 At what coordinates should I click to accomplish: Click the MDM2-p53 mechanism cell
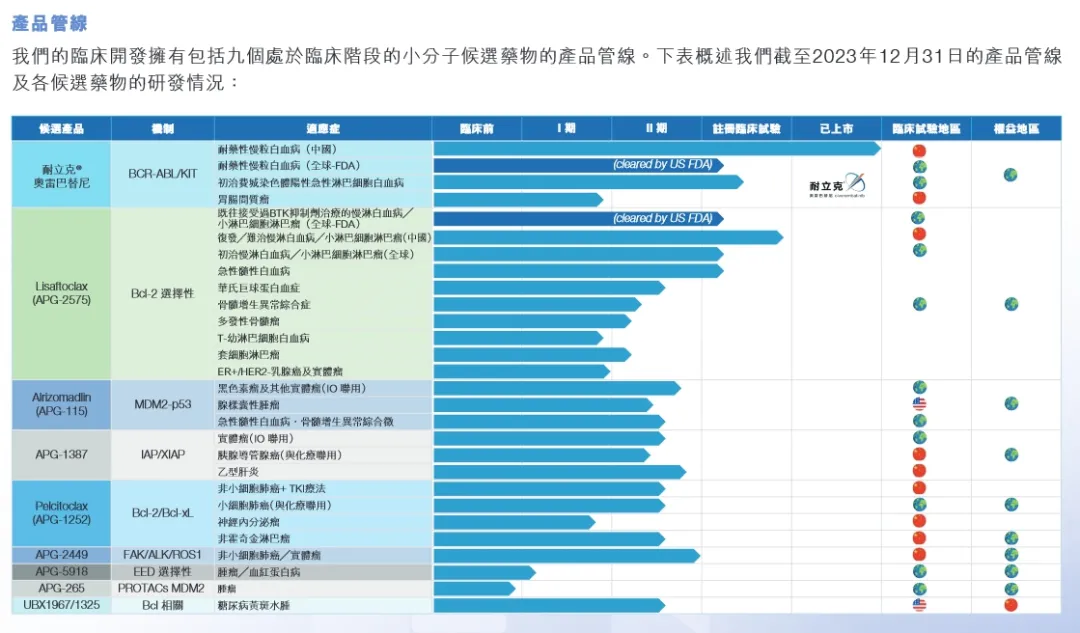162,404
